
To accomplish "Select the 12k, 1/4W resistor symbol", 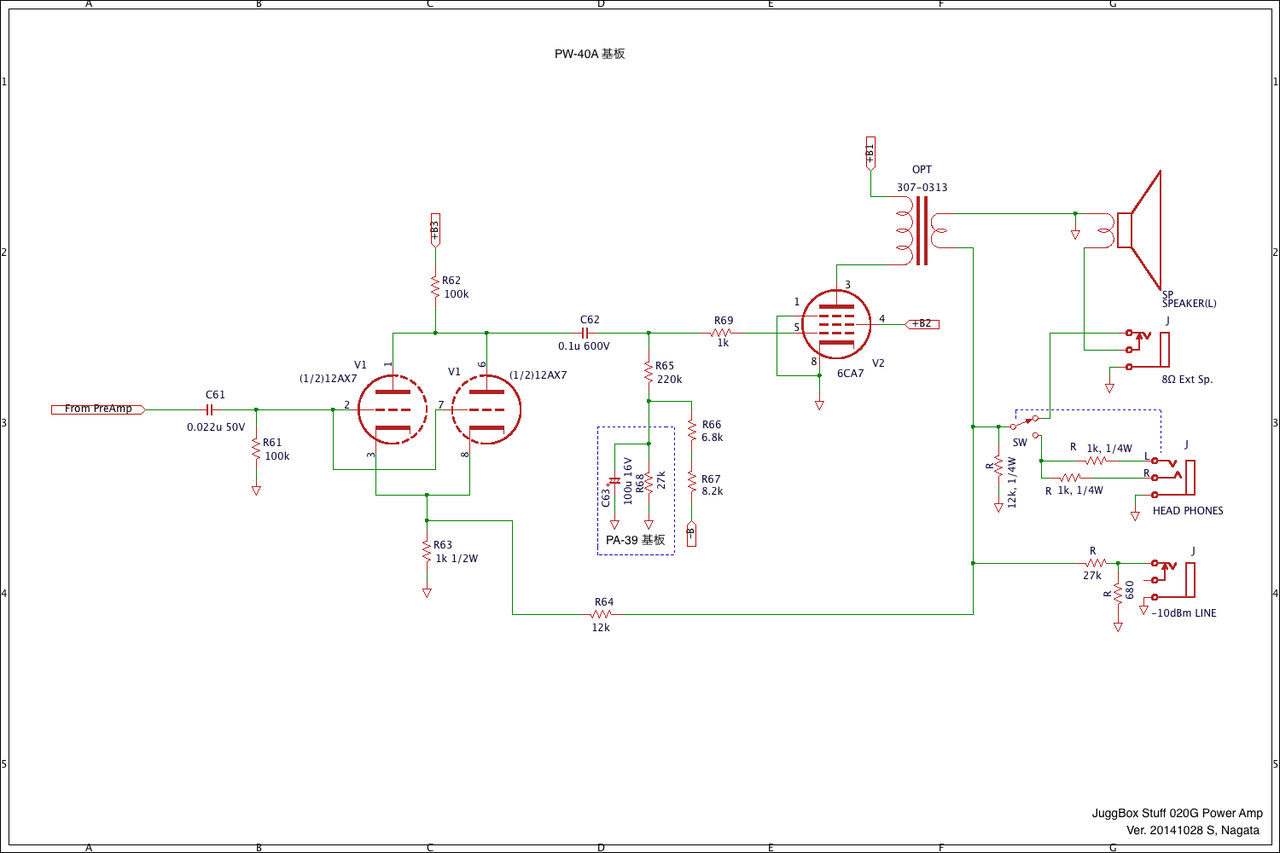I will pyautogui.click(x=998, y=468).
